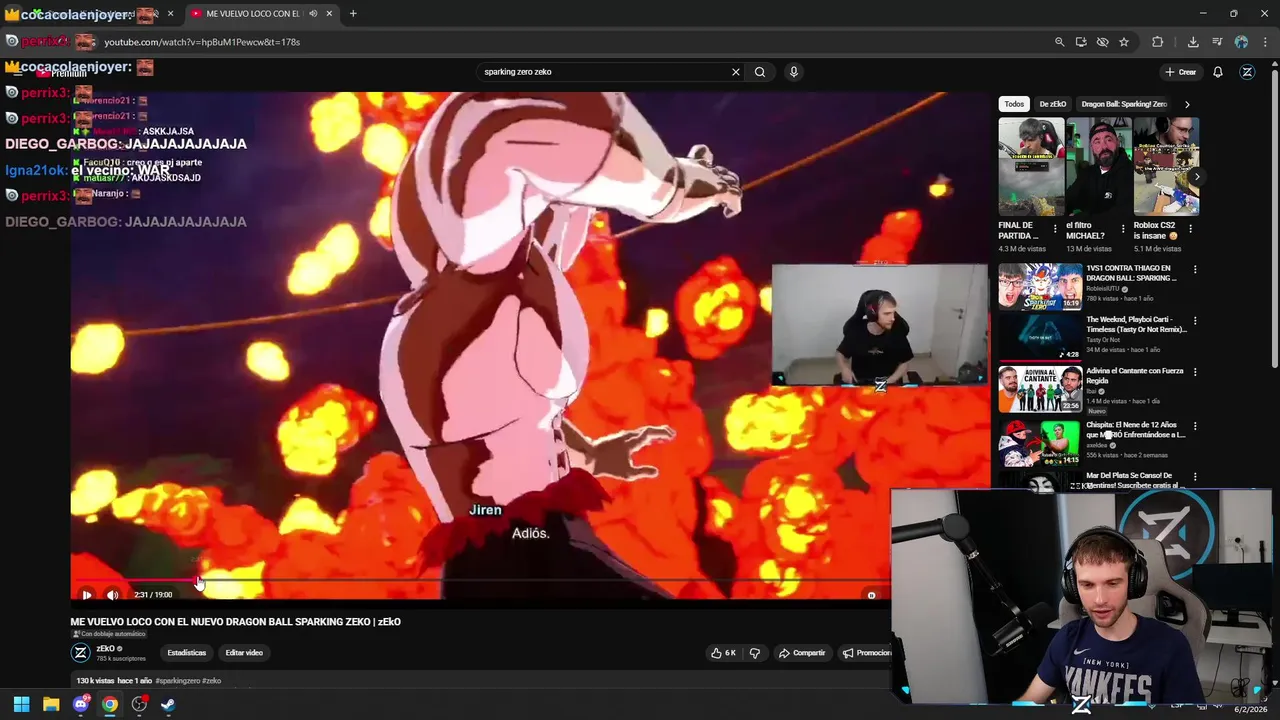This screenshot has width=1280, height=720.
Task: Open options for '1VS1 CONTRA THIAGO' video
Action: click(1194, 270)
